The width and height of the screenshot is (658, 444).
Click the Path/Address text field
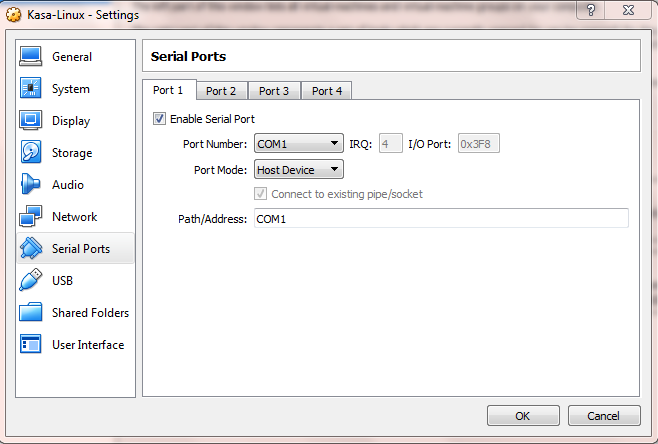pyautogui.click(x=440, y=218)
